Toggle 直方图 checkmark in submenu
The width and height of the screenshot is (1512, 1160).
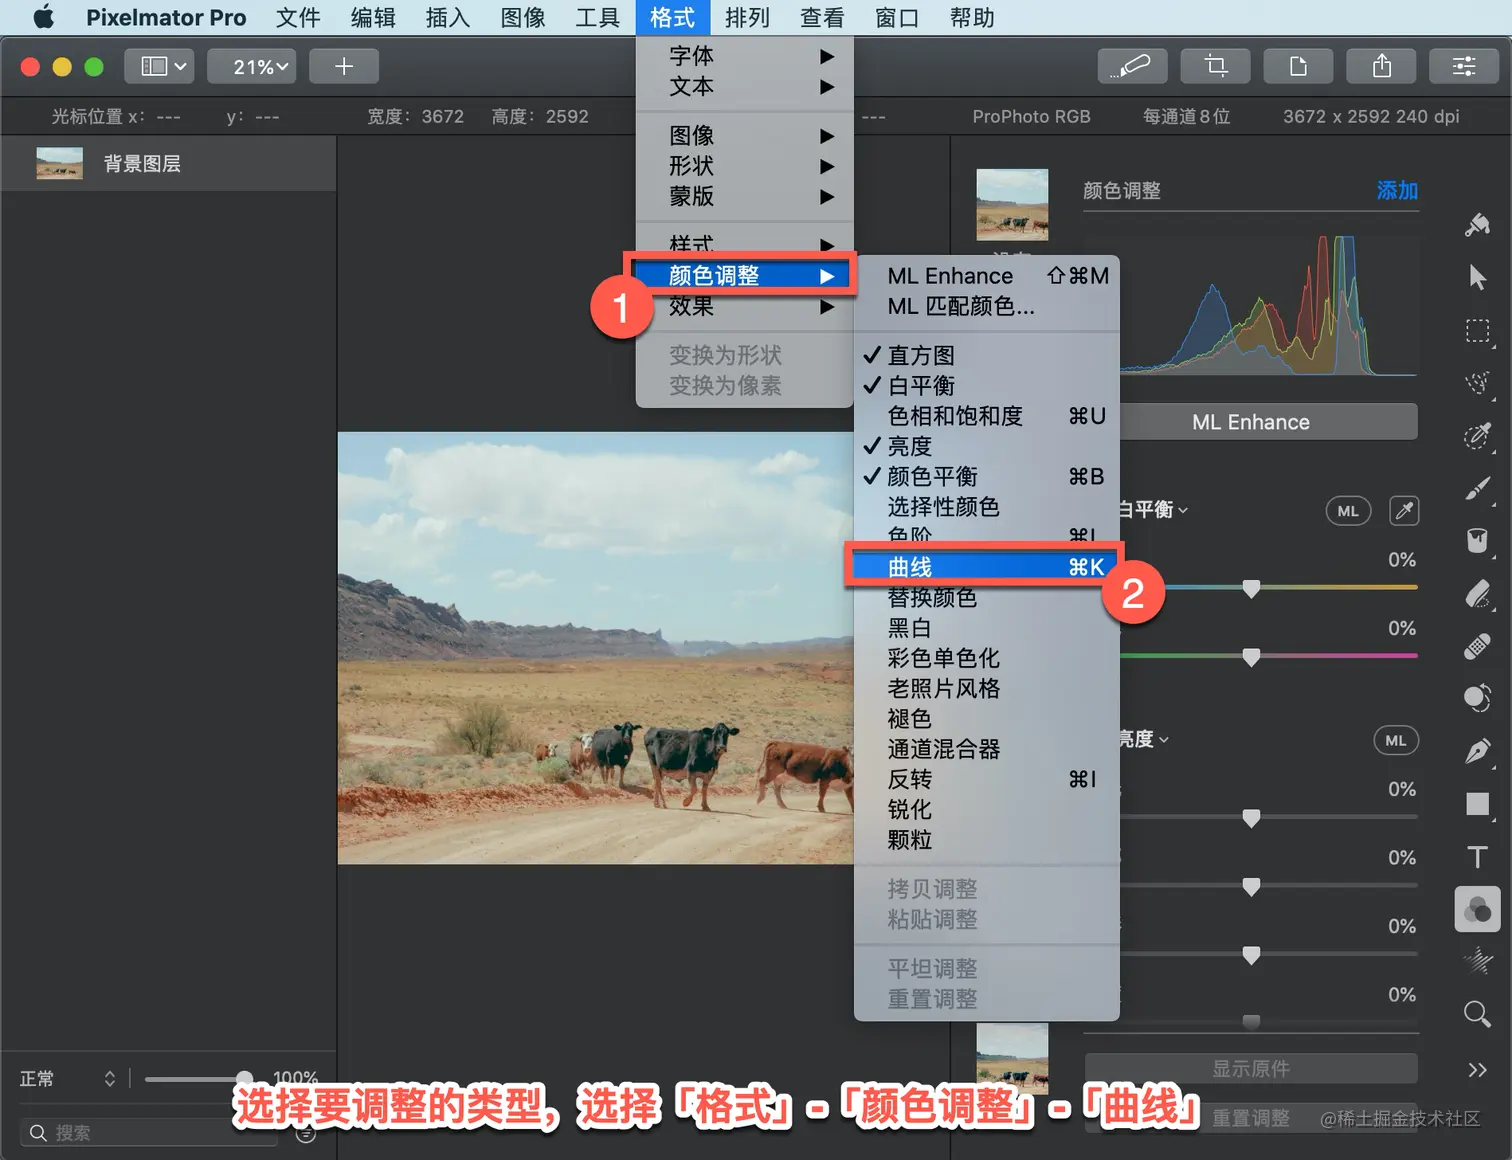click(x=986, y=355)
